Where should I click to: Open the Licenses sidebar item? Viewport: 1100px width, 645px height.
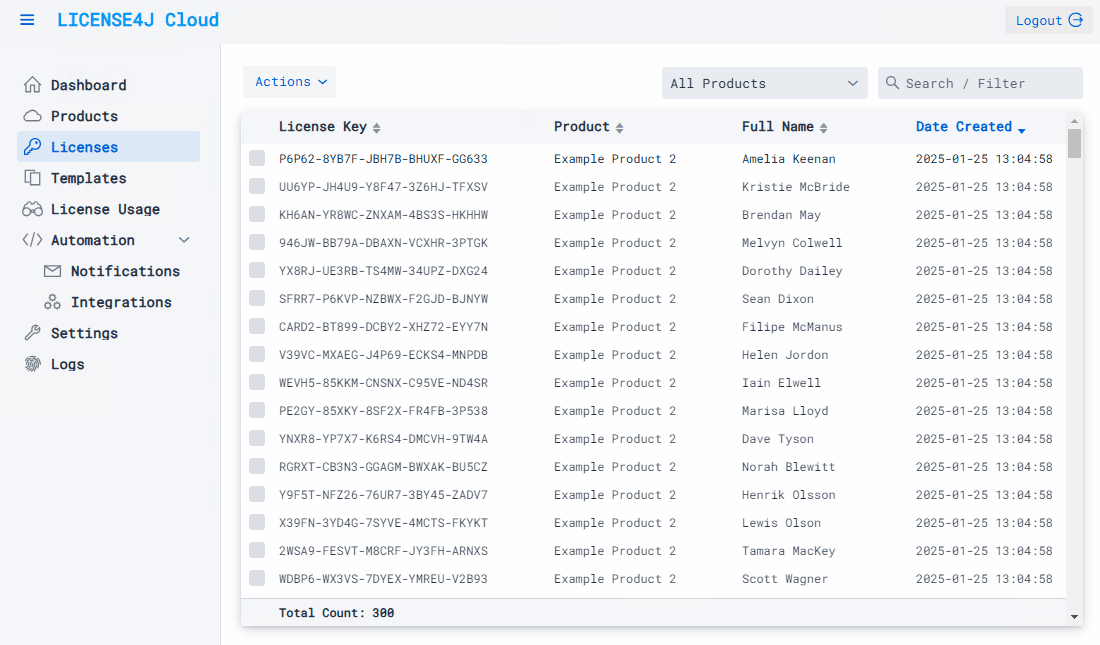84,147
